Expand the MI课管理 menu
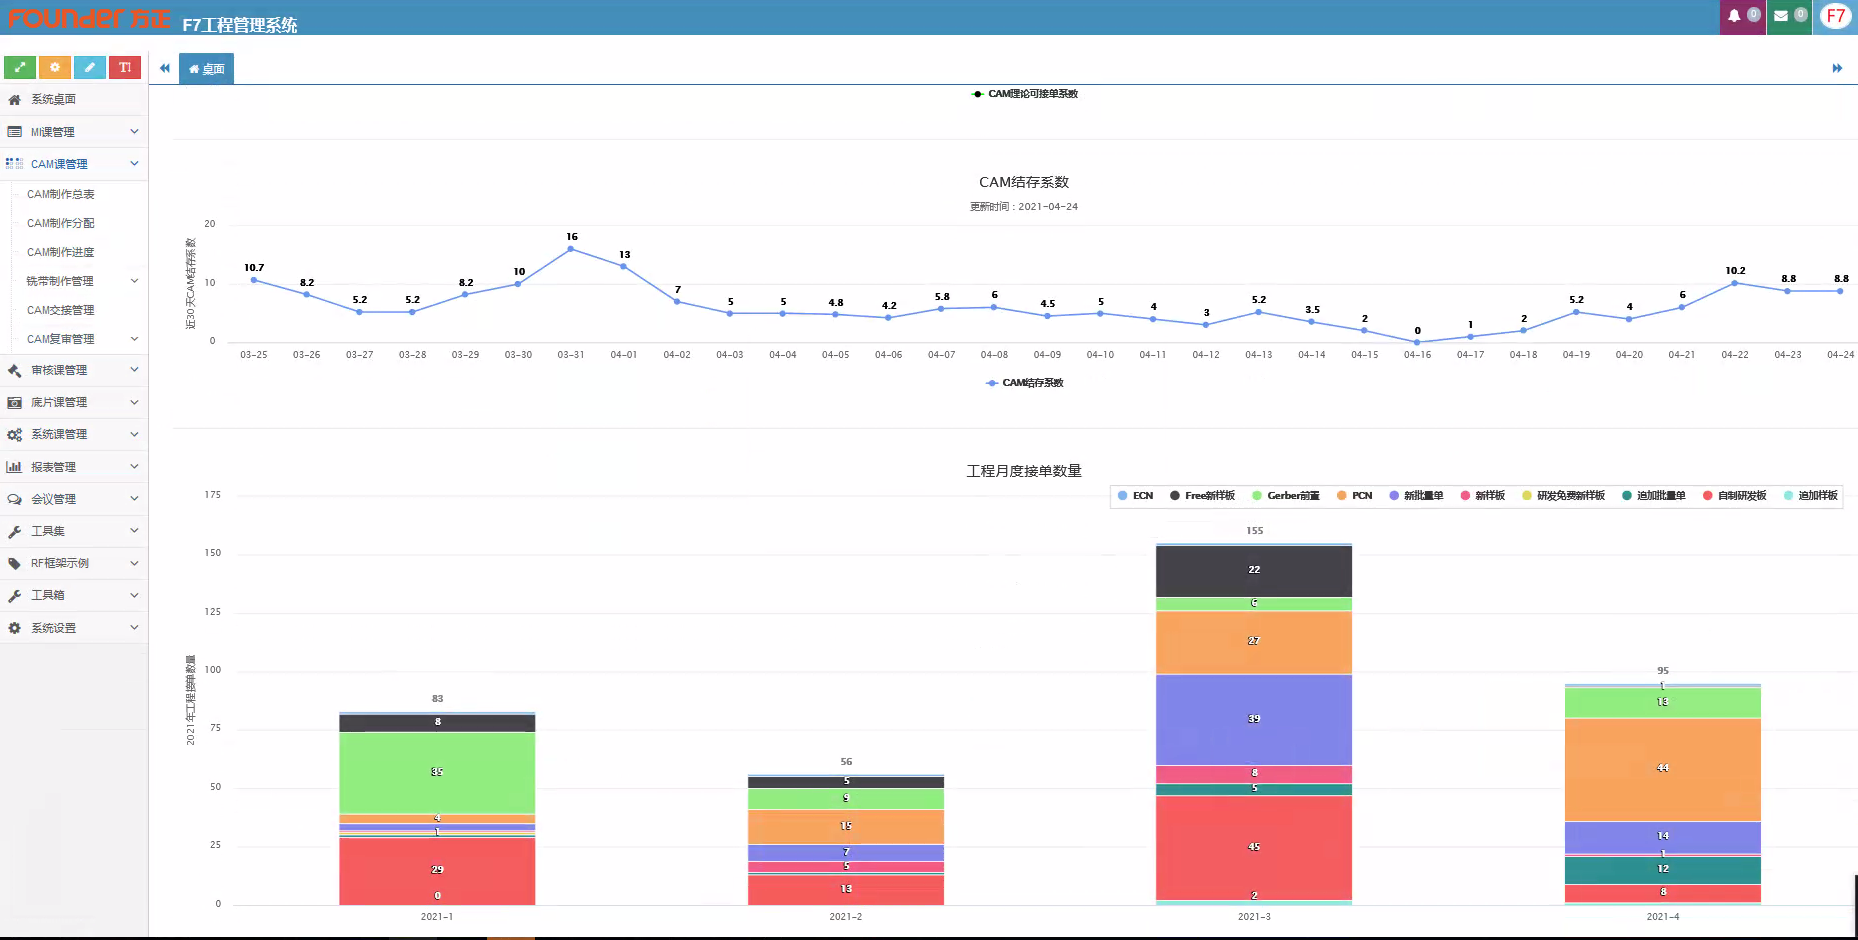The height and width of the screenshot is (940, 1858). pyautogui.click(x=73, y=132)
